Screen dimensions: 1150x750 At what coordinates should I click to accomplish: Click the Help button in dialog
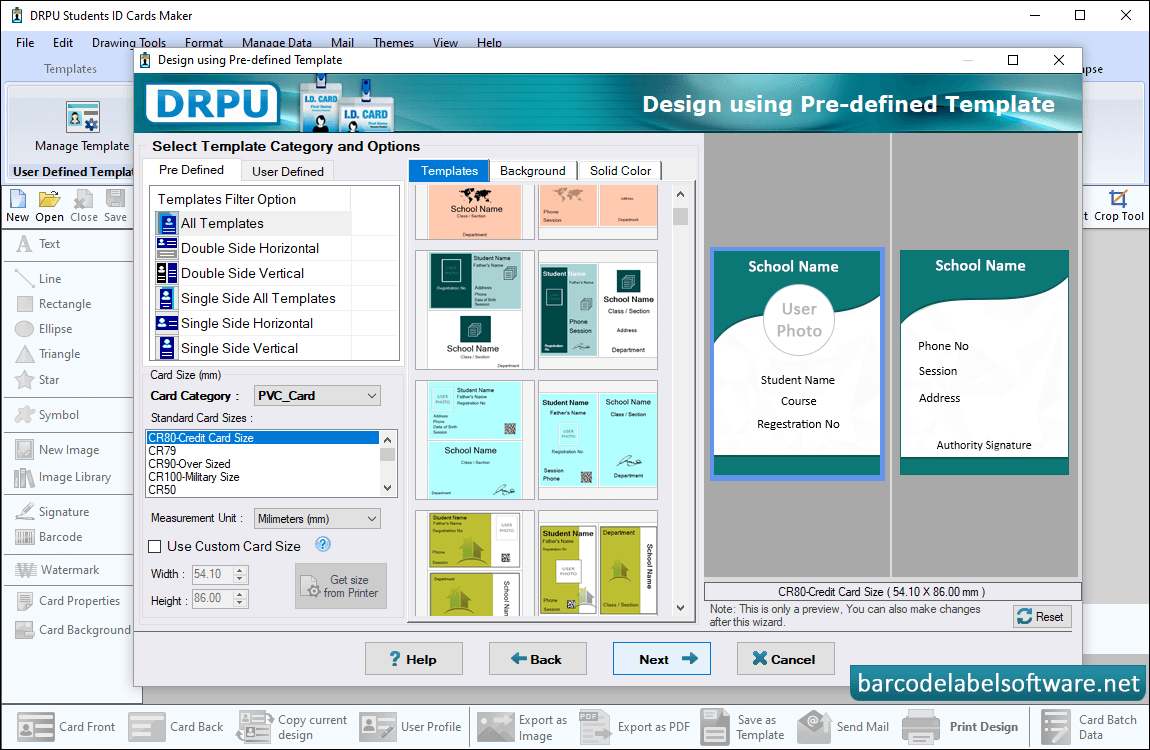414,659
